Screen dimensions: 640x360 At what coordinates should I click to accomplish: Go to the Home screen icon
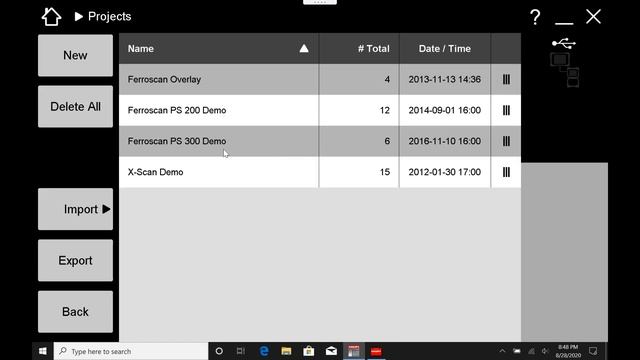point(51,17)
